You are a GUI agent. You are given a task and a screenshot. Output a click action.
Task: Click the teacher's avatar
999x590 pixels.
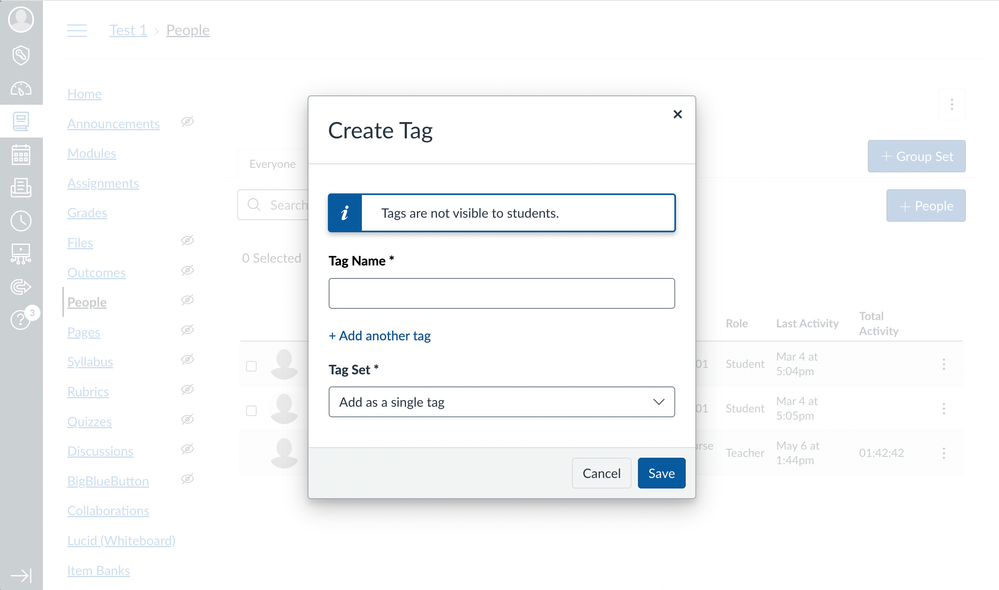pos(284,453)
